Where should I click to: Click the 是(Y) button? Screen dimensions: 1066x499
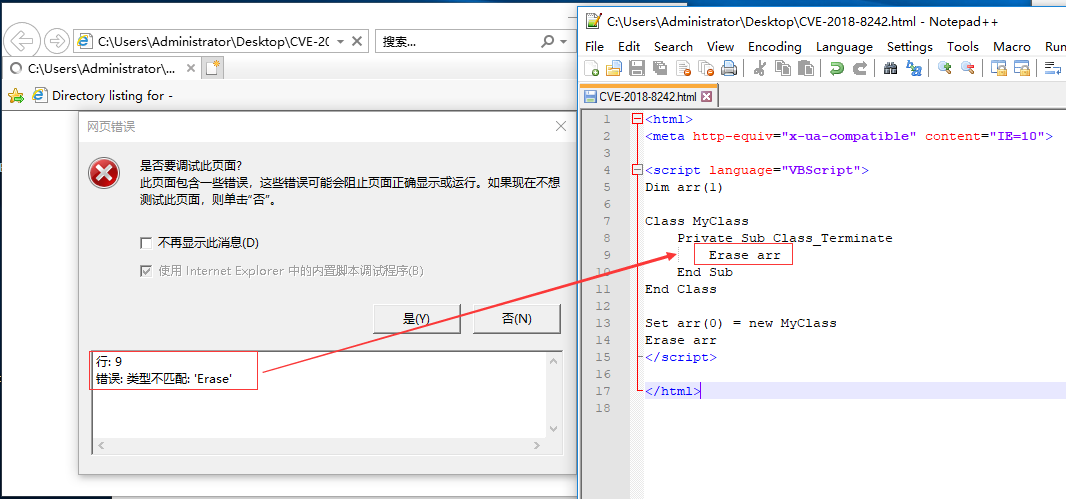pyautogui.click(x=416, y=318)
